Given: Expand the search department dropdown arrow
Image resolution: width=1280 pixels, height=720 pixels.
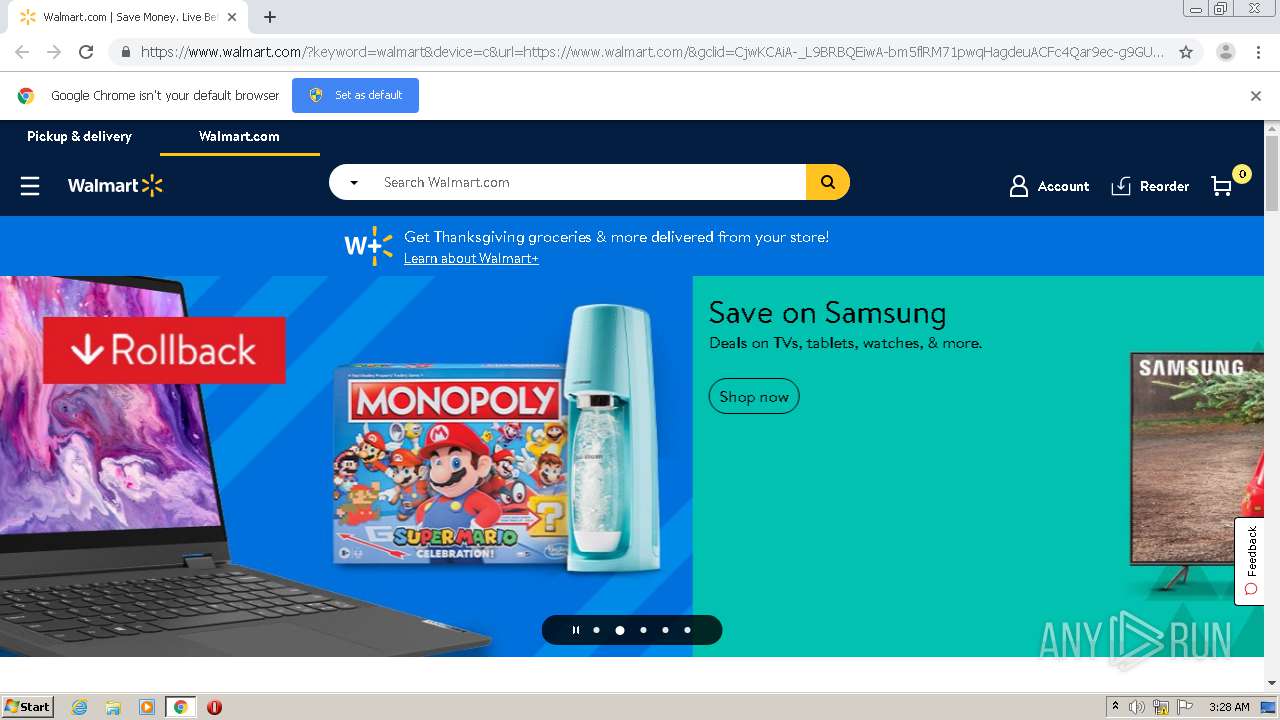Looking at the screenshot, I should [353, 183].
